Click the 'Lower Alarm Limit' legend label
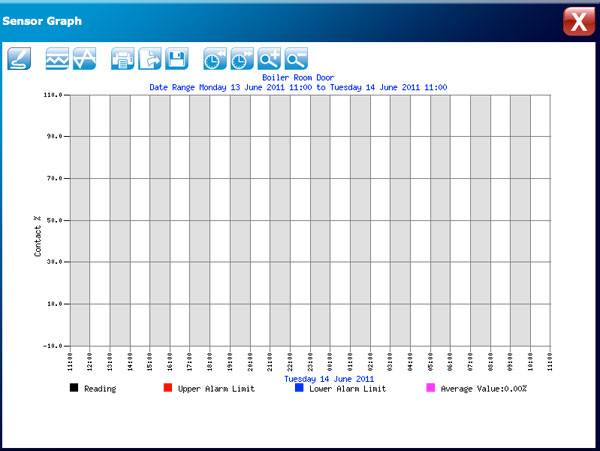 coord(348,389)
